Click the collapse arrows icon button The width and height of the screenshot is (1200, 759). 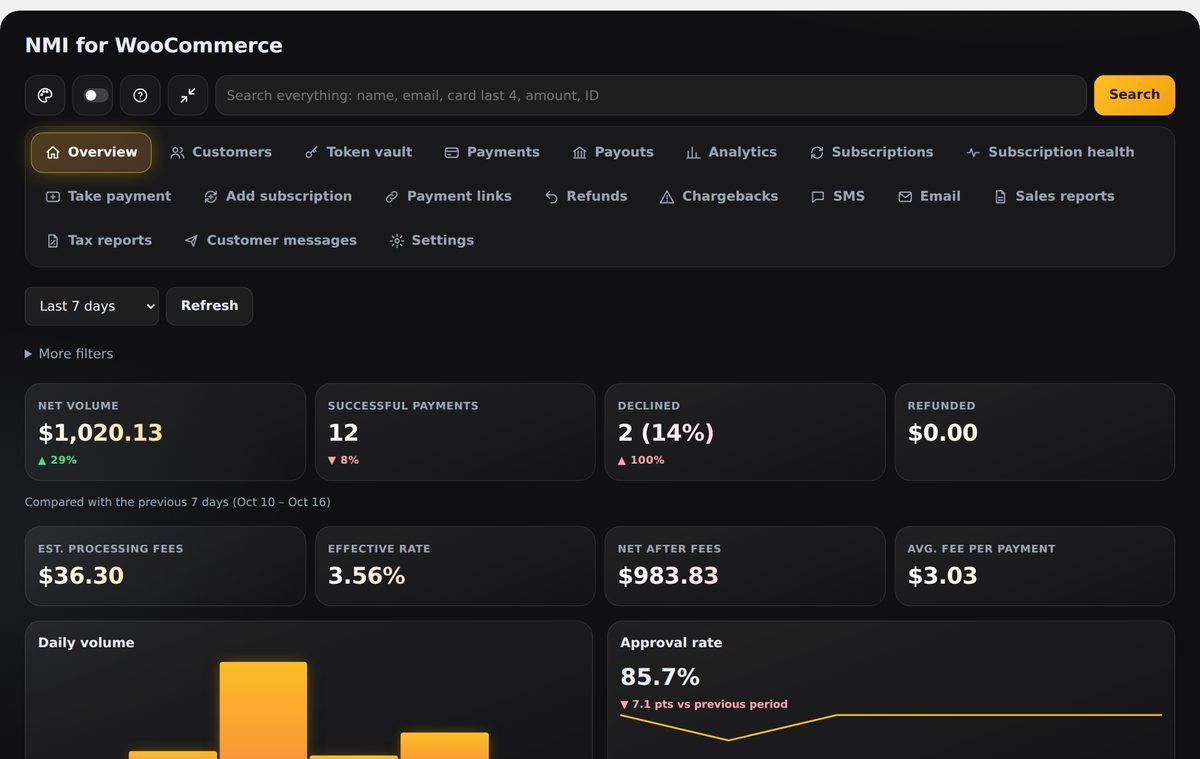[x=188, y=95]
